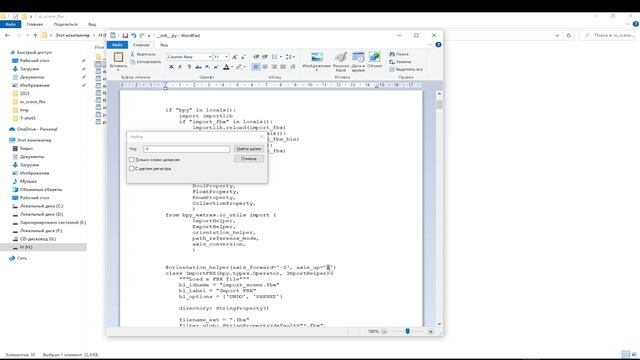Cut selection with Вырезать in WordPad
Image resolution: width=640 pixels, height=360 pixels.
(143, 54)
